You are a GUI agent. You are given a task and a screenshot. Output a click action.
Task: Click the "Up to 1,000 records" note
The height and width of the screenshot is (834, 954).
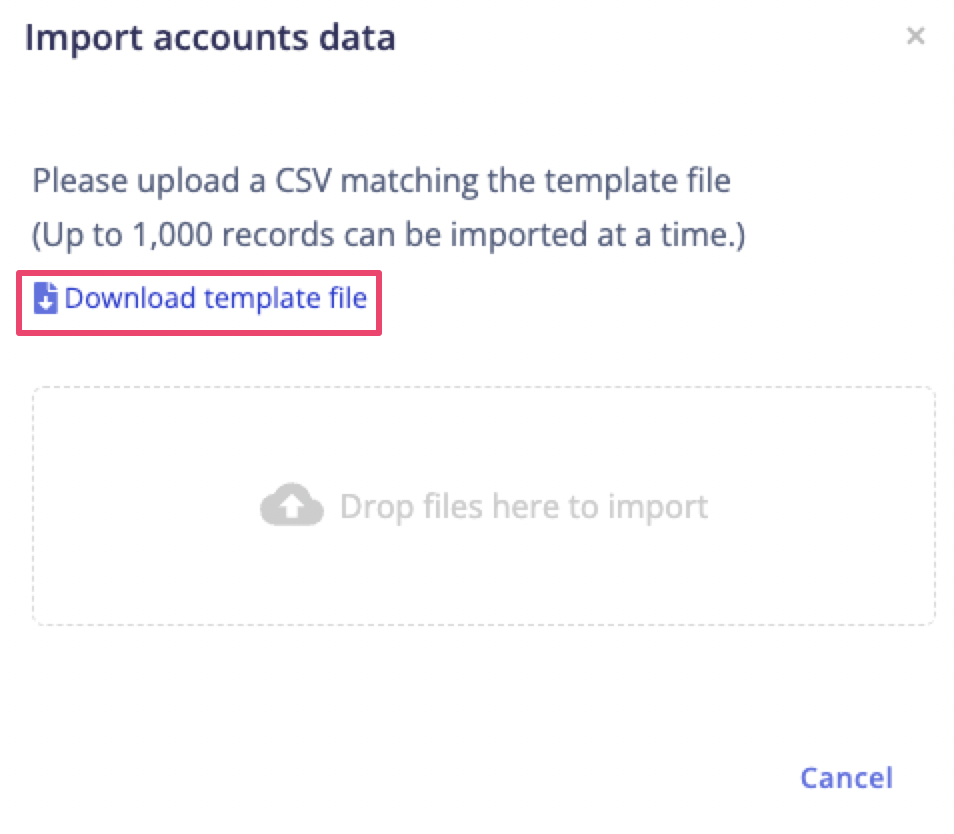388,237
